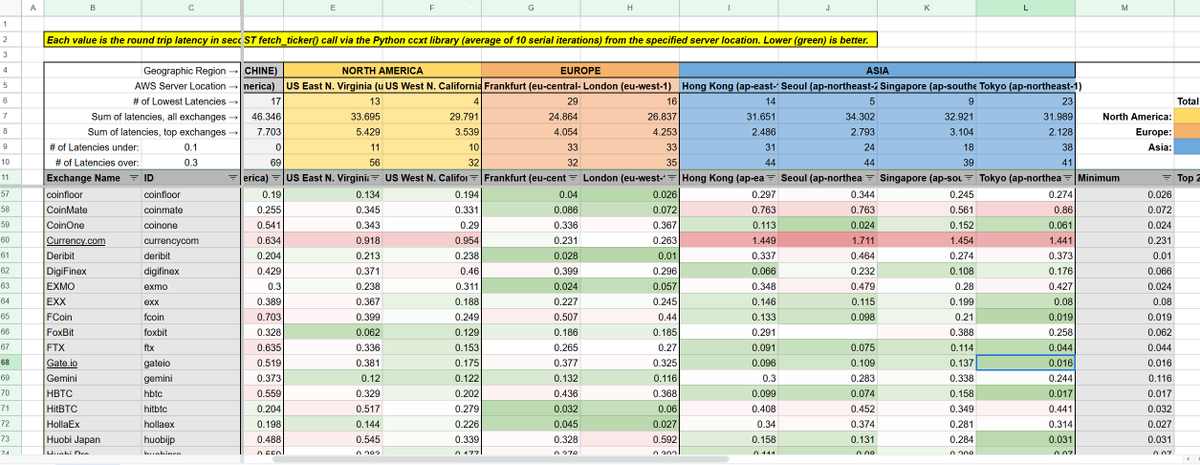Click the 0.3 latency threshold cell
The image size is (1200, 465).
click(x=192, y=161)
